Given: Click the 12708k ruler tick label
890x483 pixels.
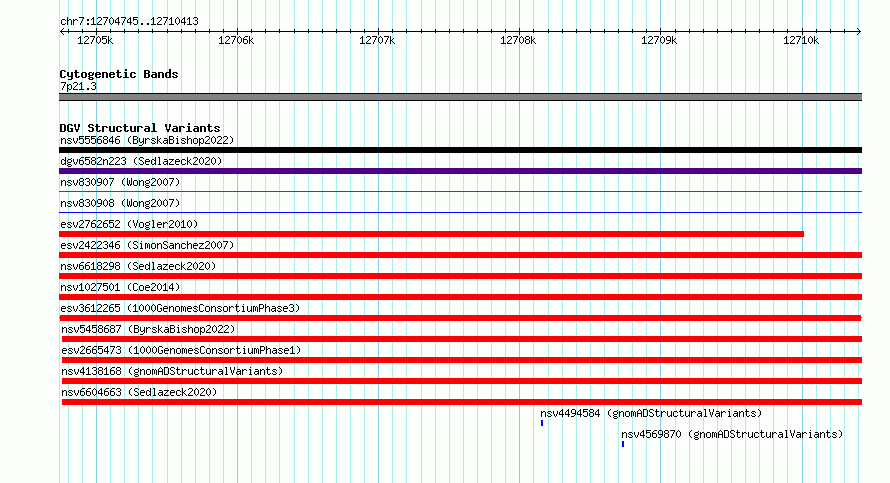Looking at the screenshot, I should pyautogui.click(x=518, y=40).
